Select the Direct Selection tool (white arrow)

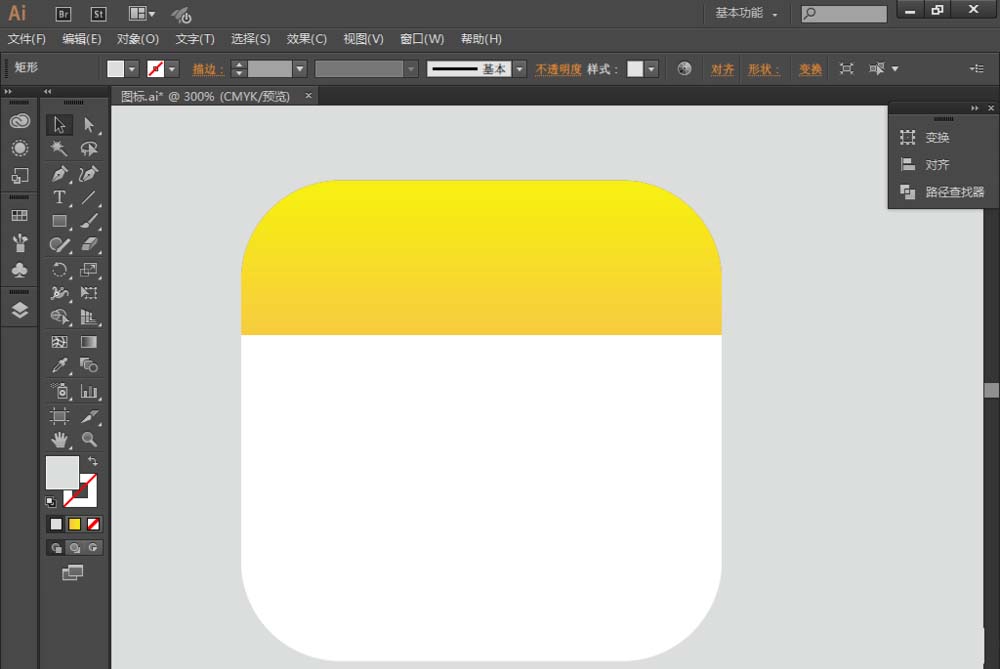pyautogui.click(x=89, y=124)
